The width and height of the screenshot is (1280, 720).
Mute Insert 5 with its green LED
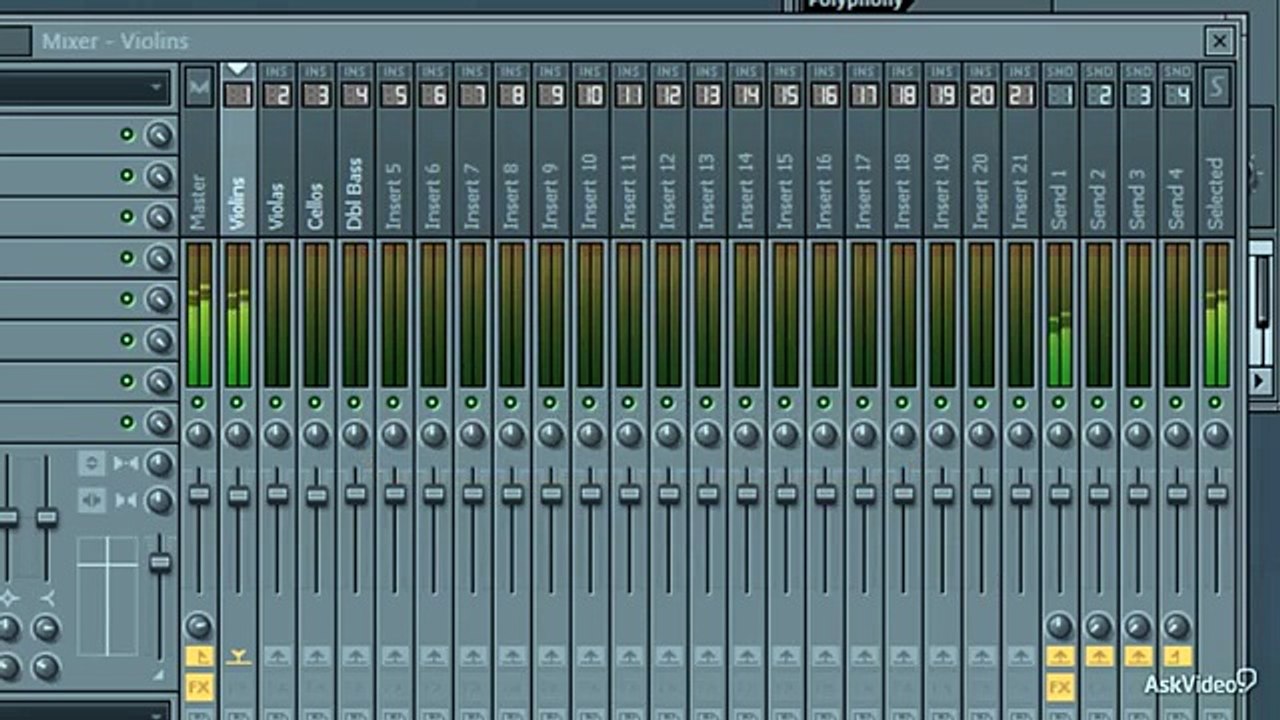point(393,402)
